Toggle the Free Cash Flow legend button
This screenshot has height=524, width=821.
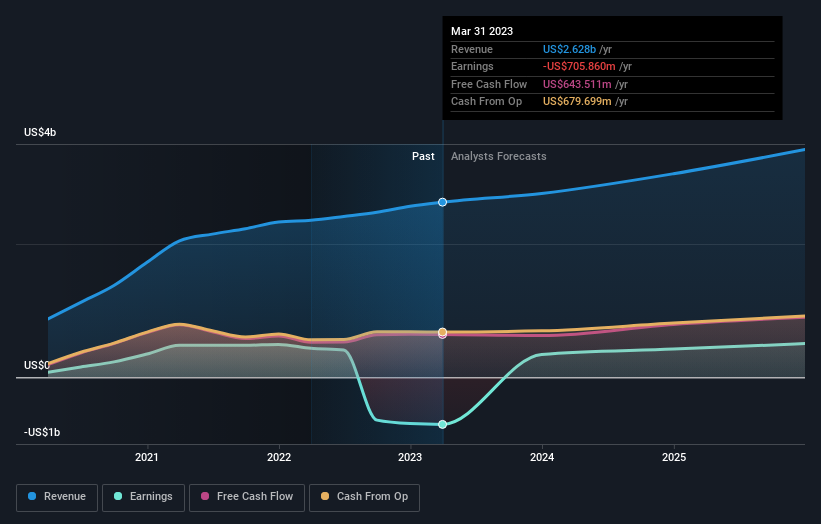click(247, 497)
